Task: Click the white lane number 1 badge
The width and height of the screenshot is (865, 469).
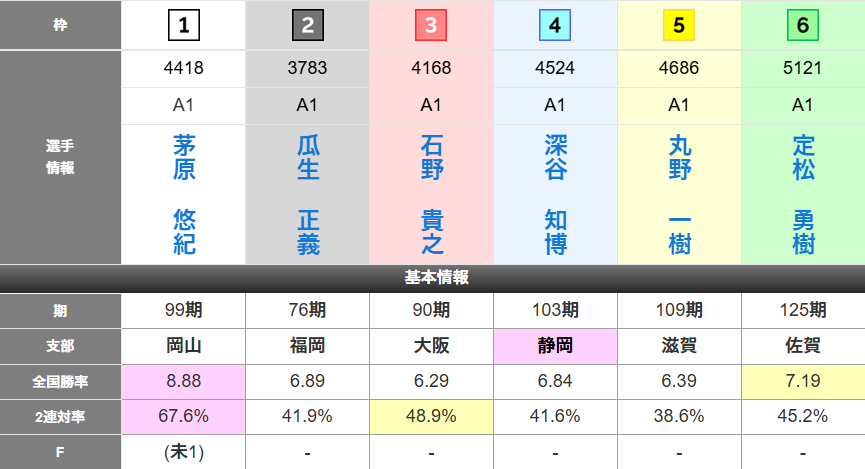Action: [183, 26]
